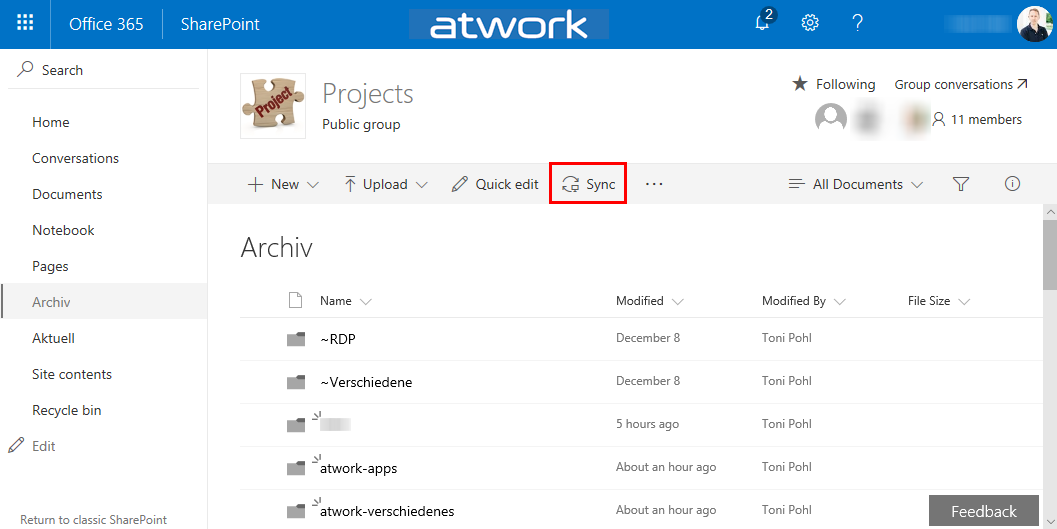Click the ~RDP folder icon
The width and height of the screenshot is (1057, 529).
(296, 339)
